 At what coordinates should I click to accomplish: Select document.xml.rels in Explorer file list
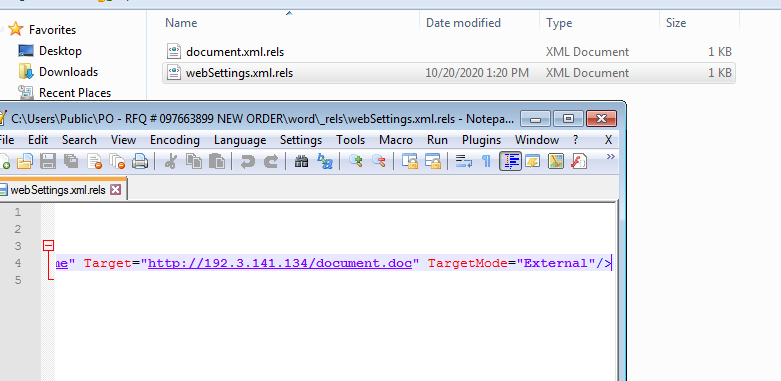point(235,52)
